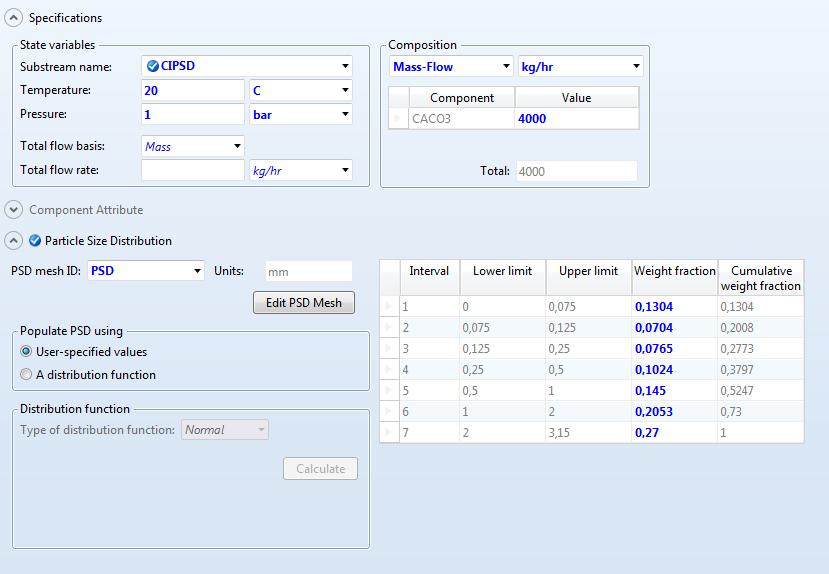Click cumulative weight fraction cell 0,3797
The image size is (829, 574).
click(x=761, y=369)
